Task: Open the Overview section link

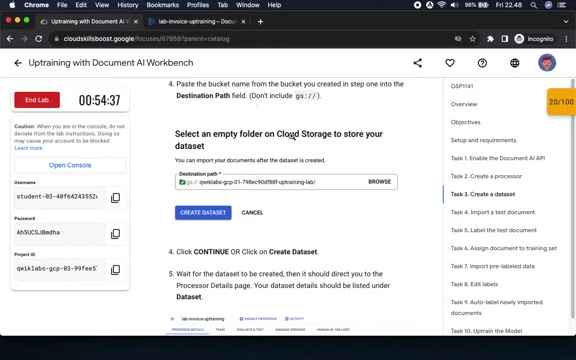Action: 464,104
